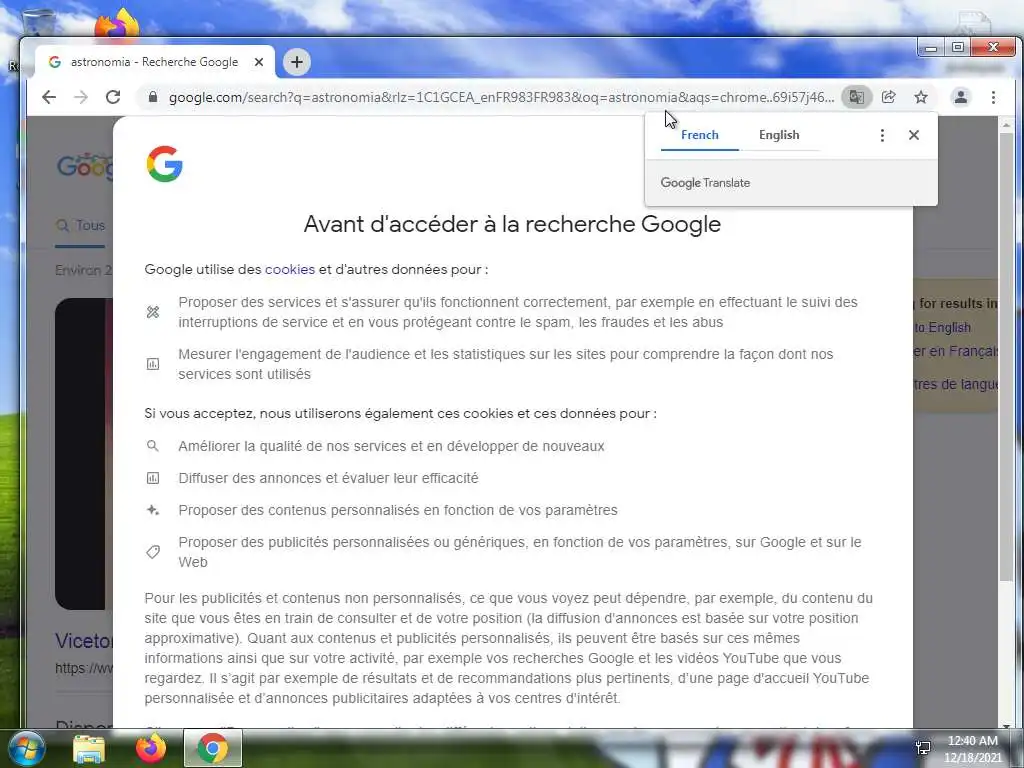Click the tools icon beside 'Proposer des services'

coord(153,312)
